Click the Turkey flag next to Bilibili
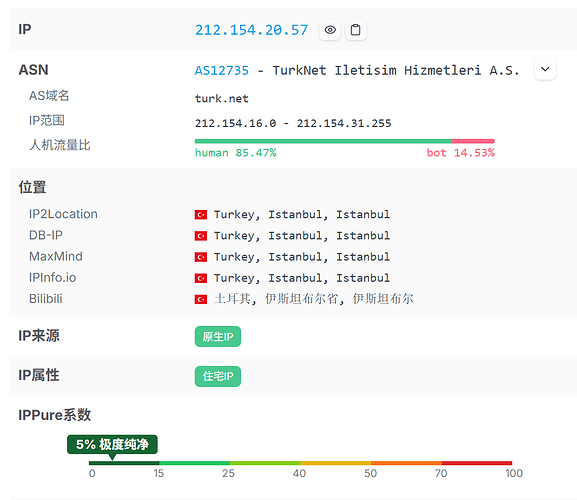Image resolution: width=577 pixels, height=500 pixels. (201, 299)
